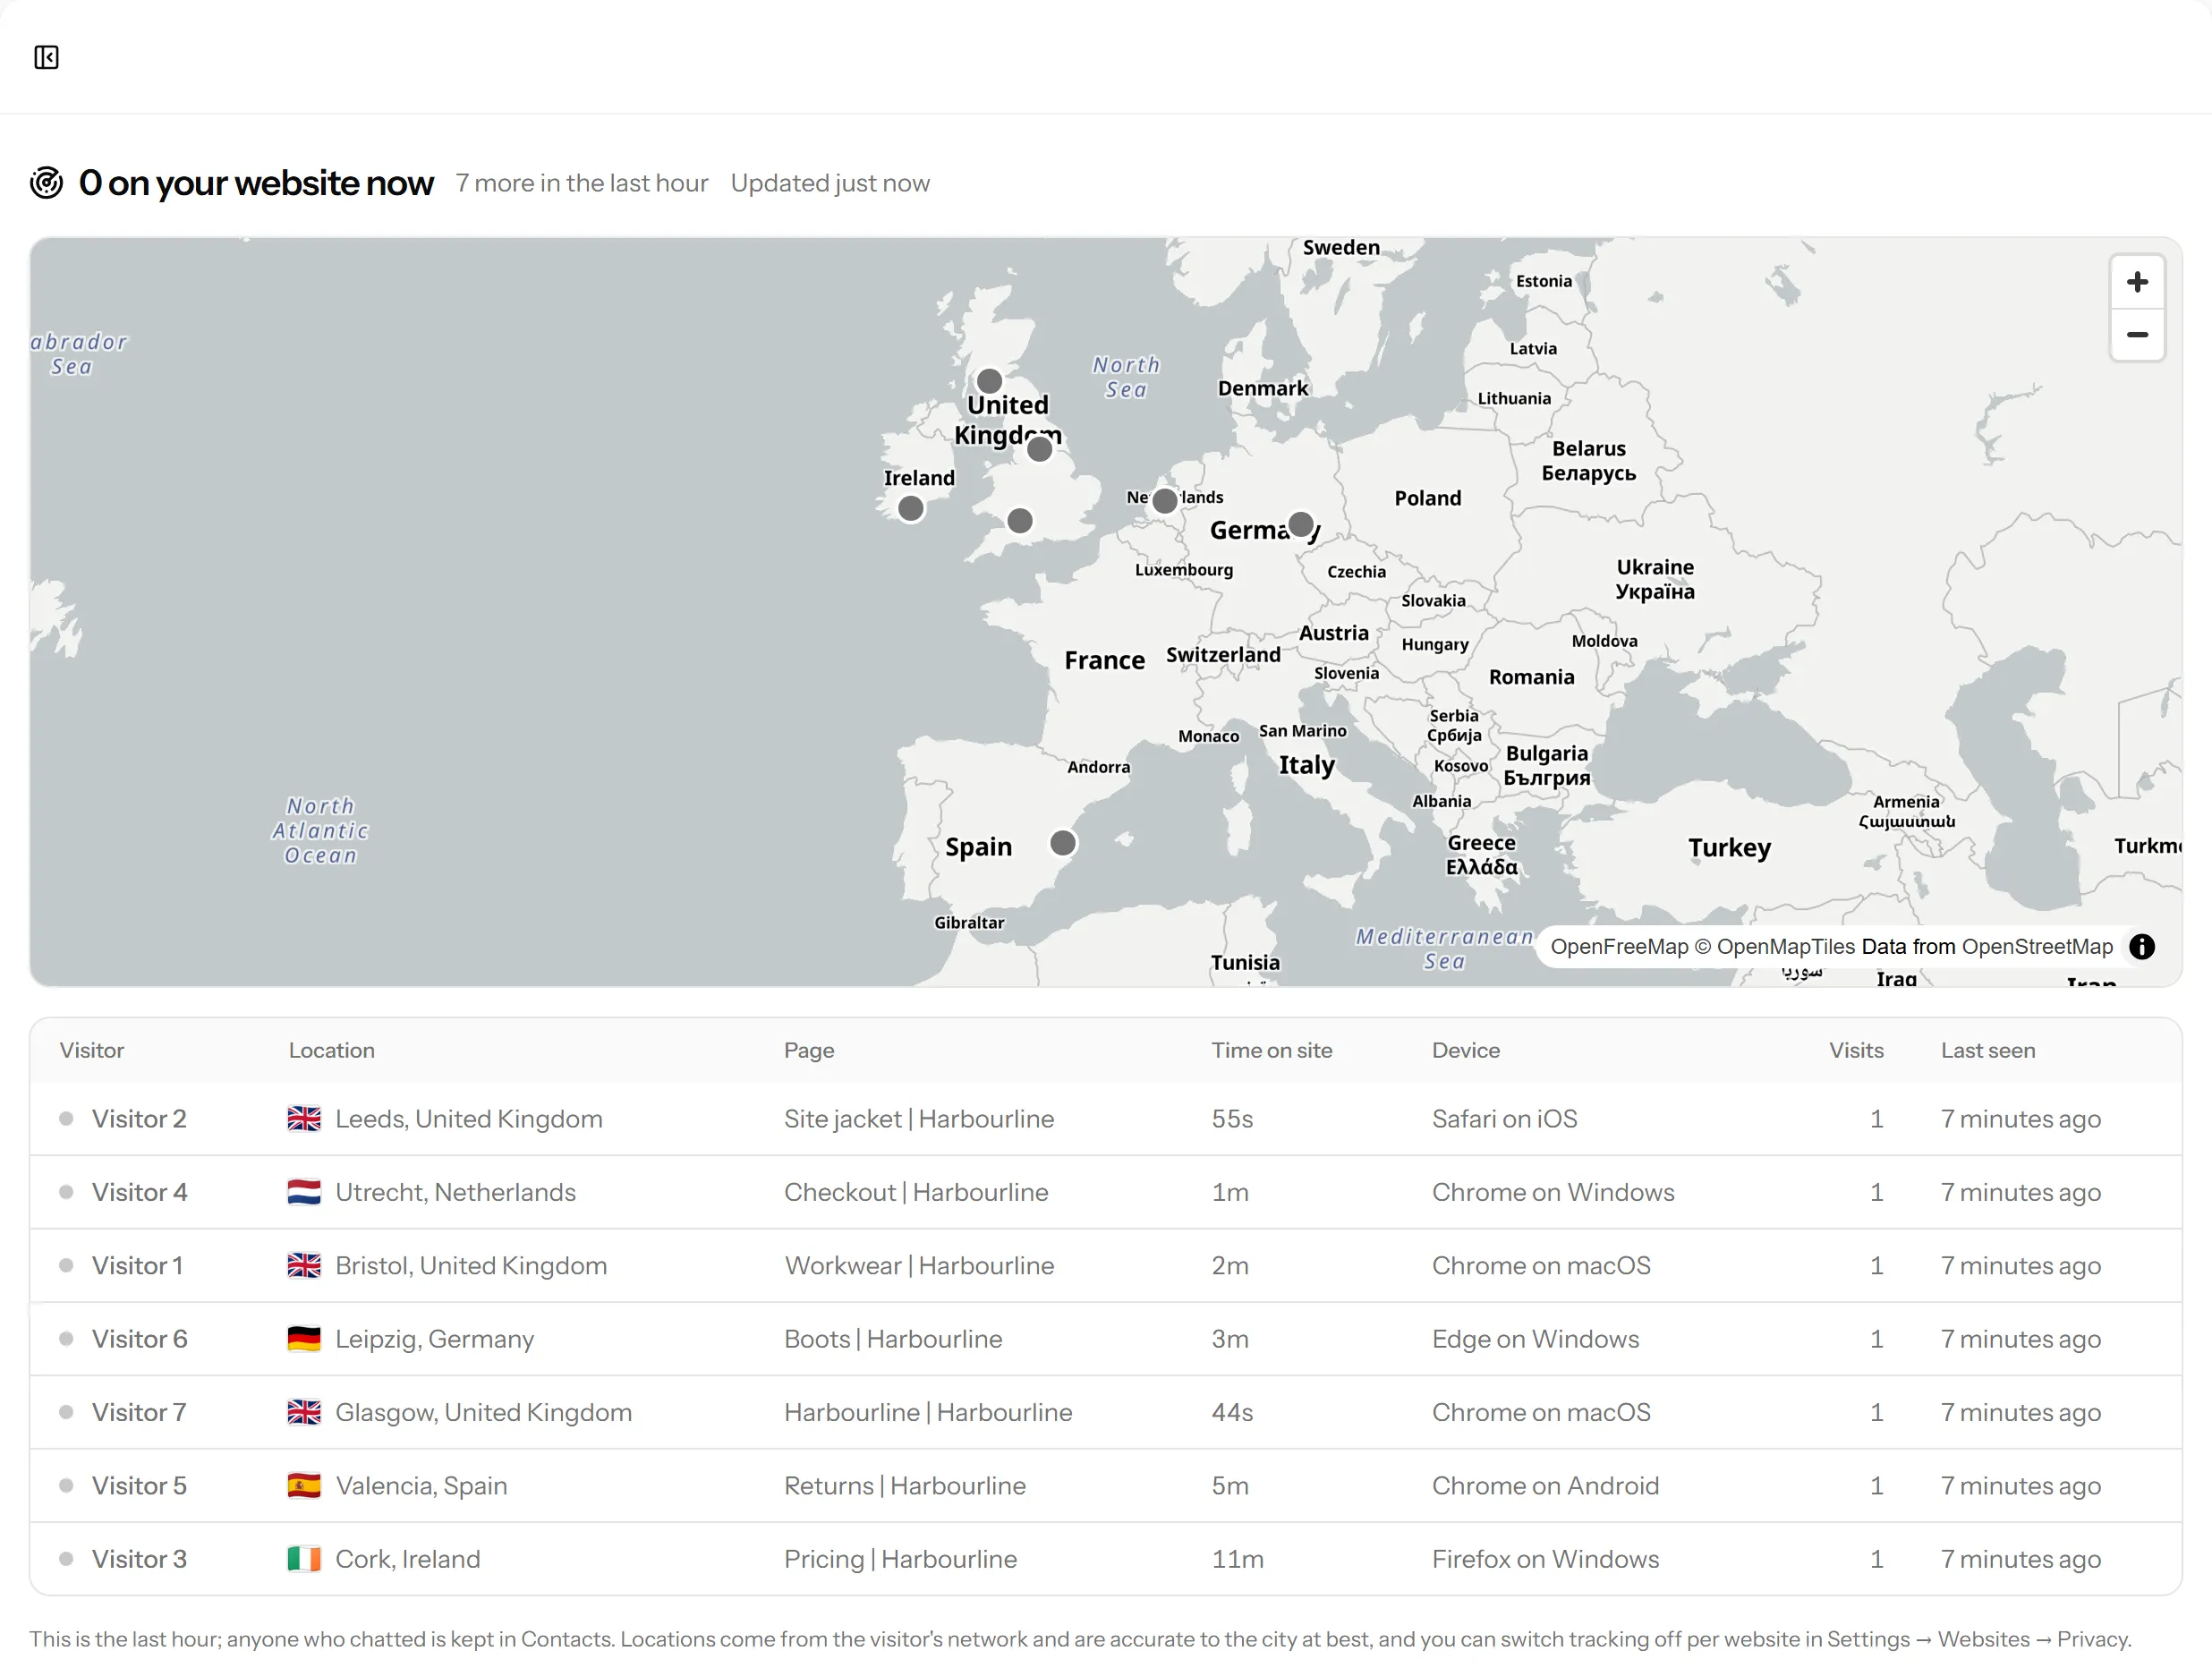Viewport: 2212px width, 1668px height.
Task: Click the German flag beside Leipzig
Action: point(304,1339)
